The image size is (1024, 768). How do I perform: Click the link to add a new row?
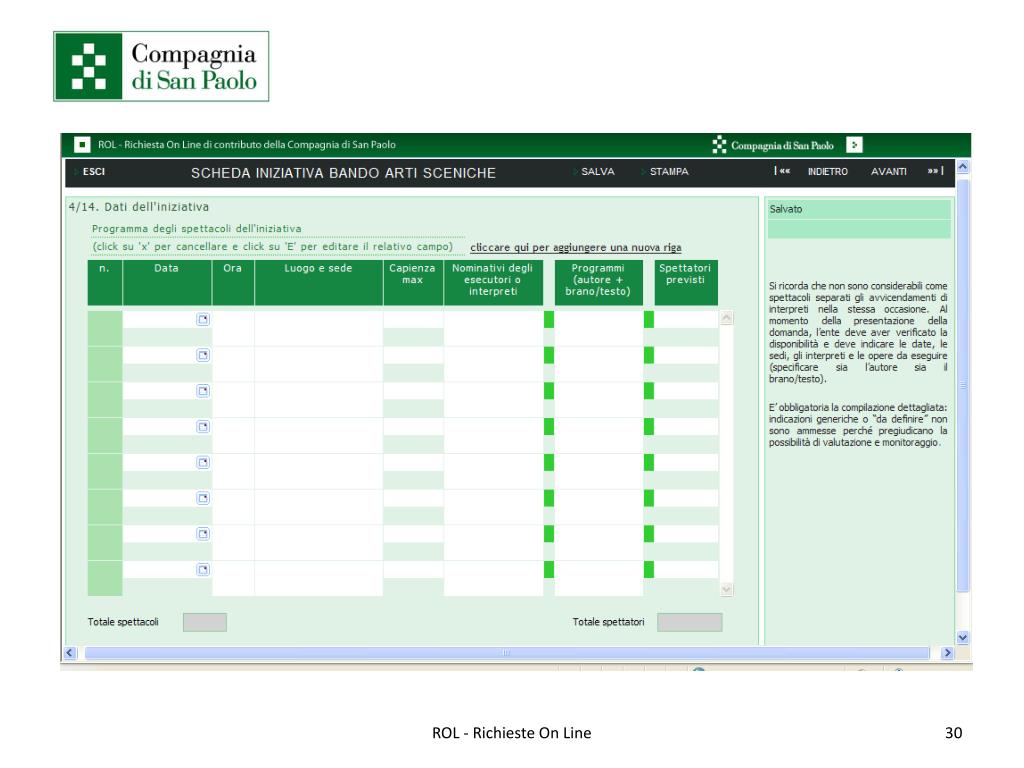click(575, 248)
